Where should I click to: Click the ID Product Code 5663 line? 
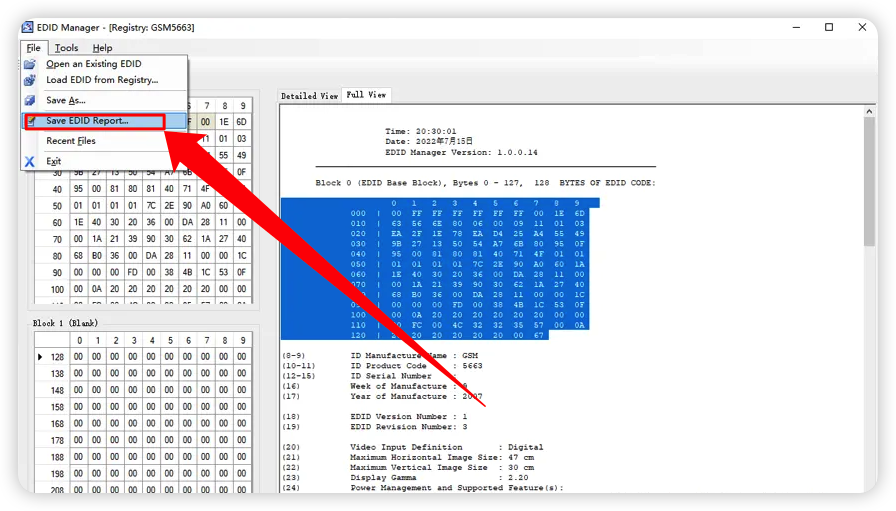click(x=417, y=366)
